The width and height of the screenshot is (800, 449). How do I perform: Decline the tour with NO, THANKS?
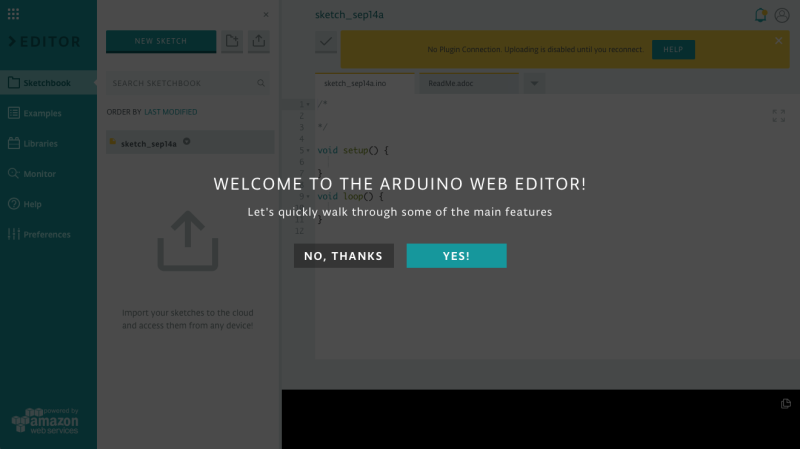[x=343, y=256]
